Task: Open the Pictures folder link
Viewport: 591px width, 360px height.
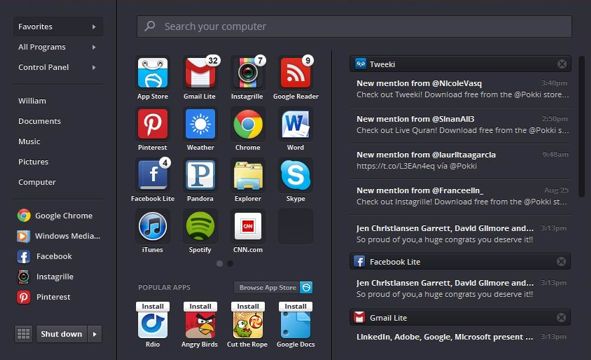Action: click(33, 162)
